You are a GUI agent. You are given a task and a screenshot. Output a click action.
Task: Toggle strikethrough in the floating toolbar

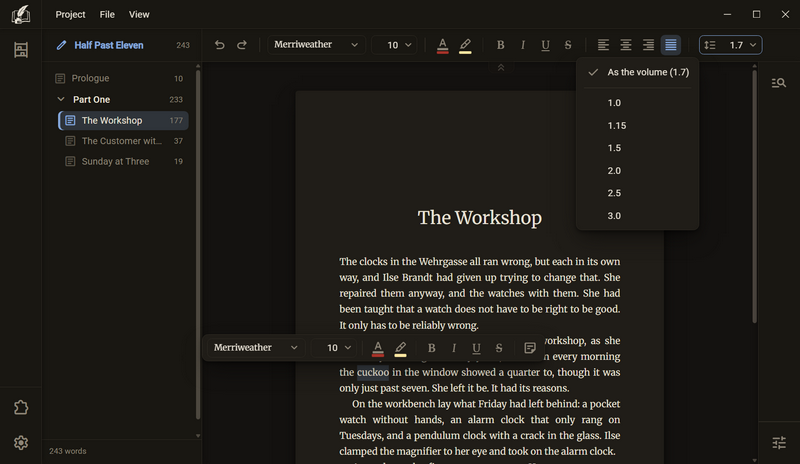pyautogui.click(x=498, y=348)
